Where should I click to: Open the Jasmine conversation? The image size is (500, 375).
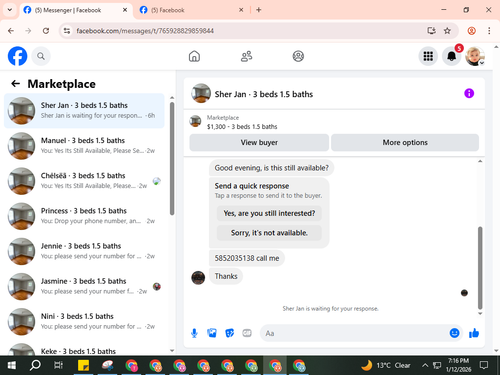pos(84,286)
